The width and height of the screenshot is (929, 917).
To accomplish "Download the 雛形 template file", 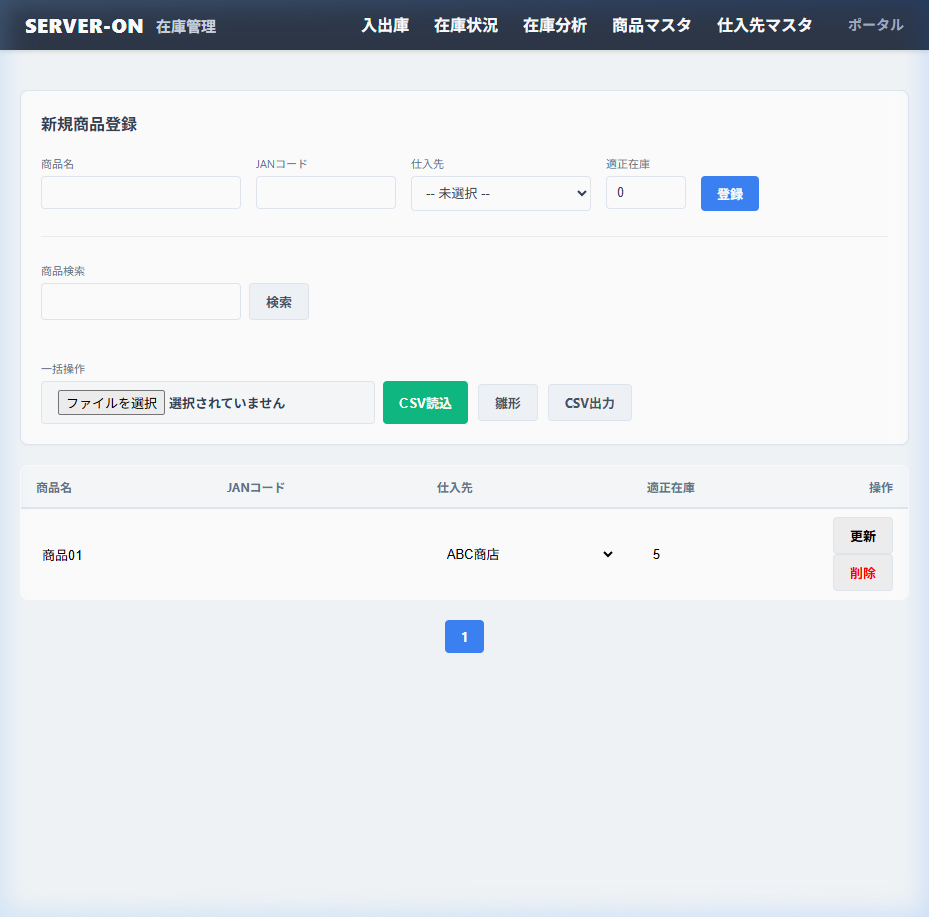I will [x=507, y=402].
